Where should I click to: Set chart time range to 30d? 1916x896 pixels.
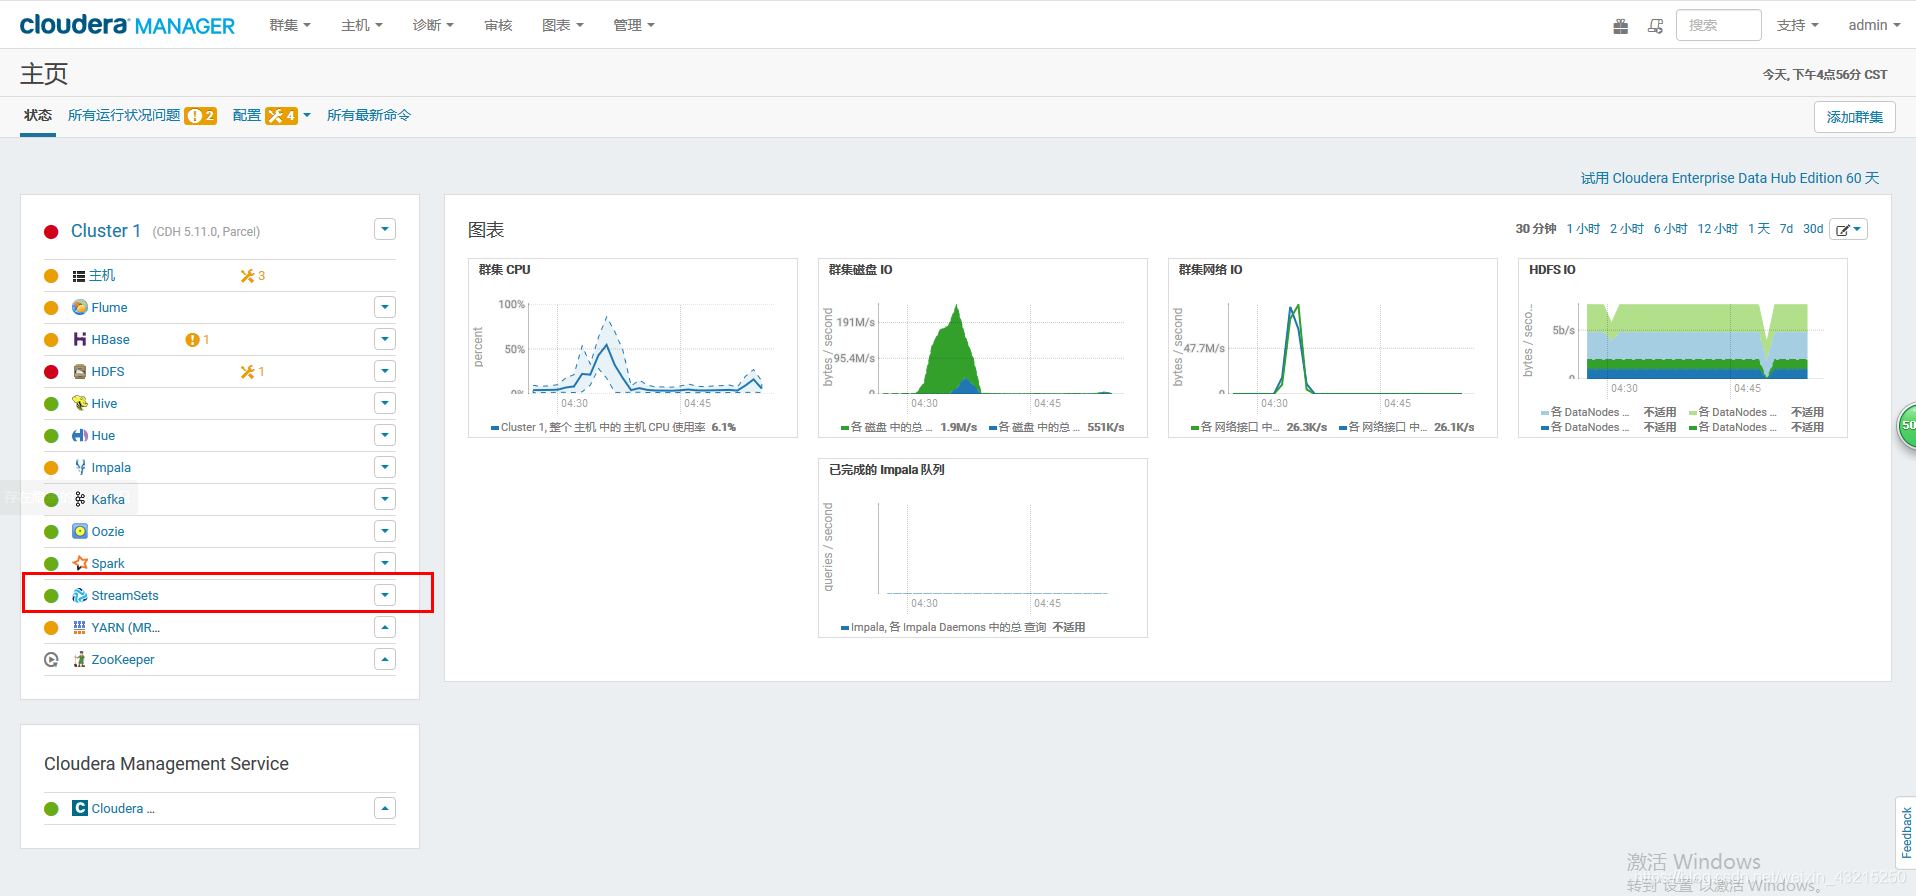pos(1813,229)
